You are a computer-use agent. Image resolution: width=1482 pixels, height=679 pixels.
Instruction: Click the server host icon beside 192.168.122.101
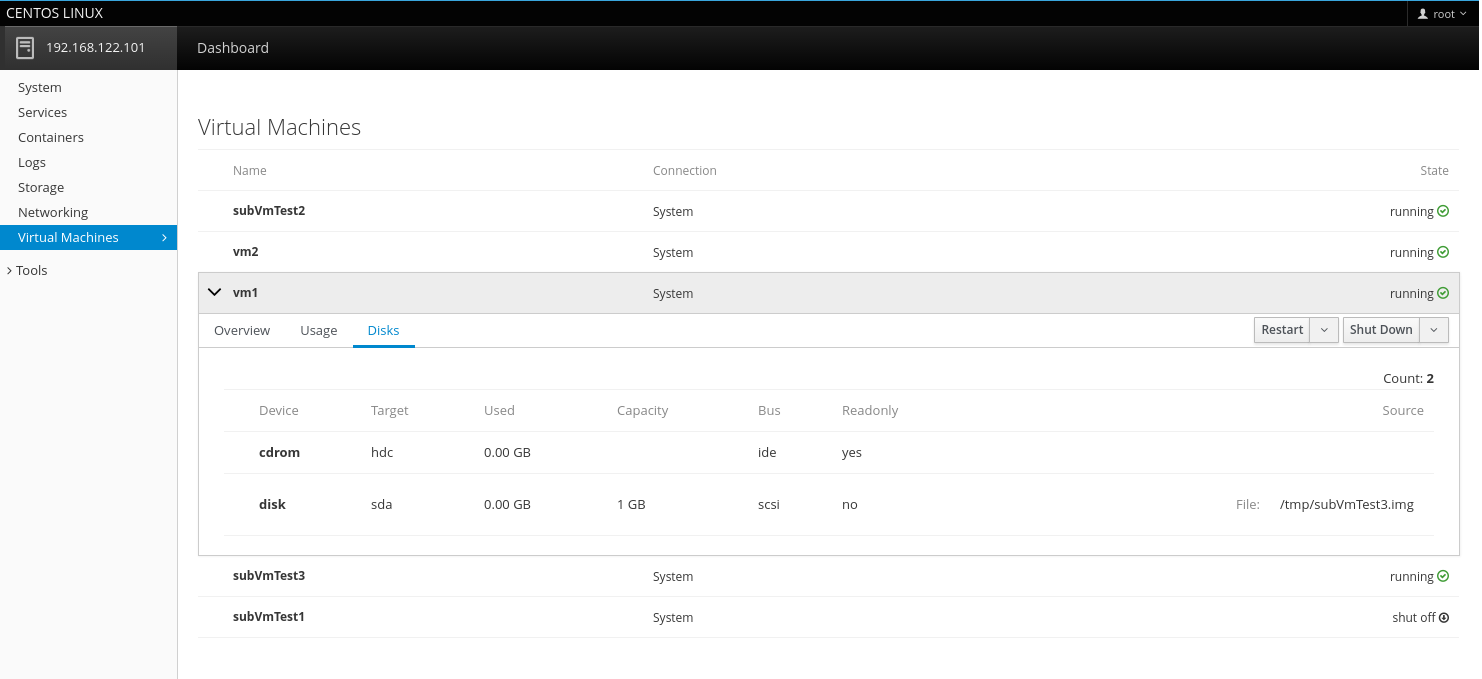click(25, 48)
